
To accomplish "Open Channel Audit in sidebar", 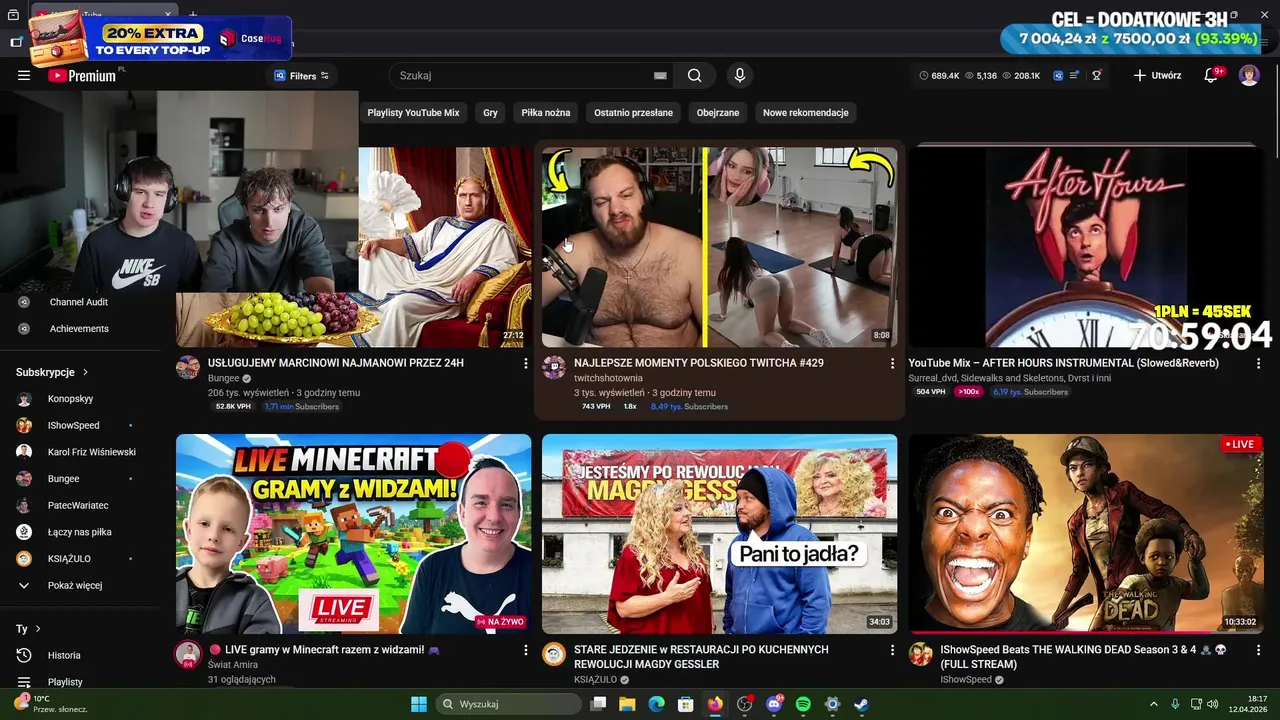I will click(79, 302).
